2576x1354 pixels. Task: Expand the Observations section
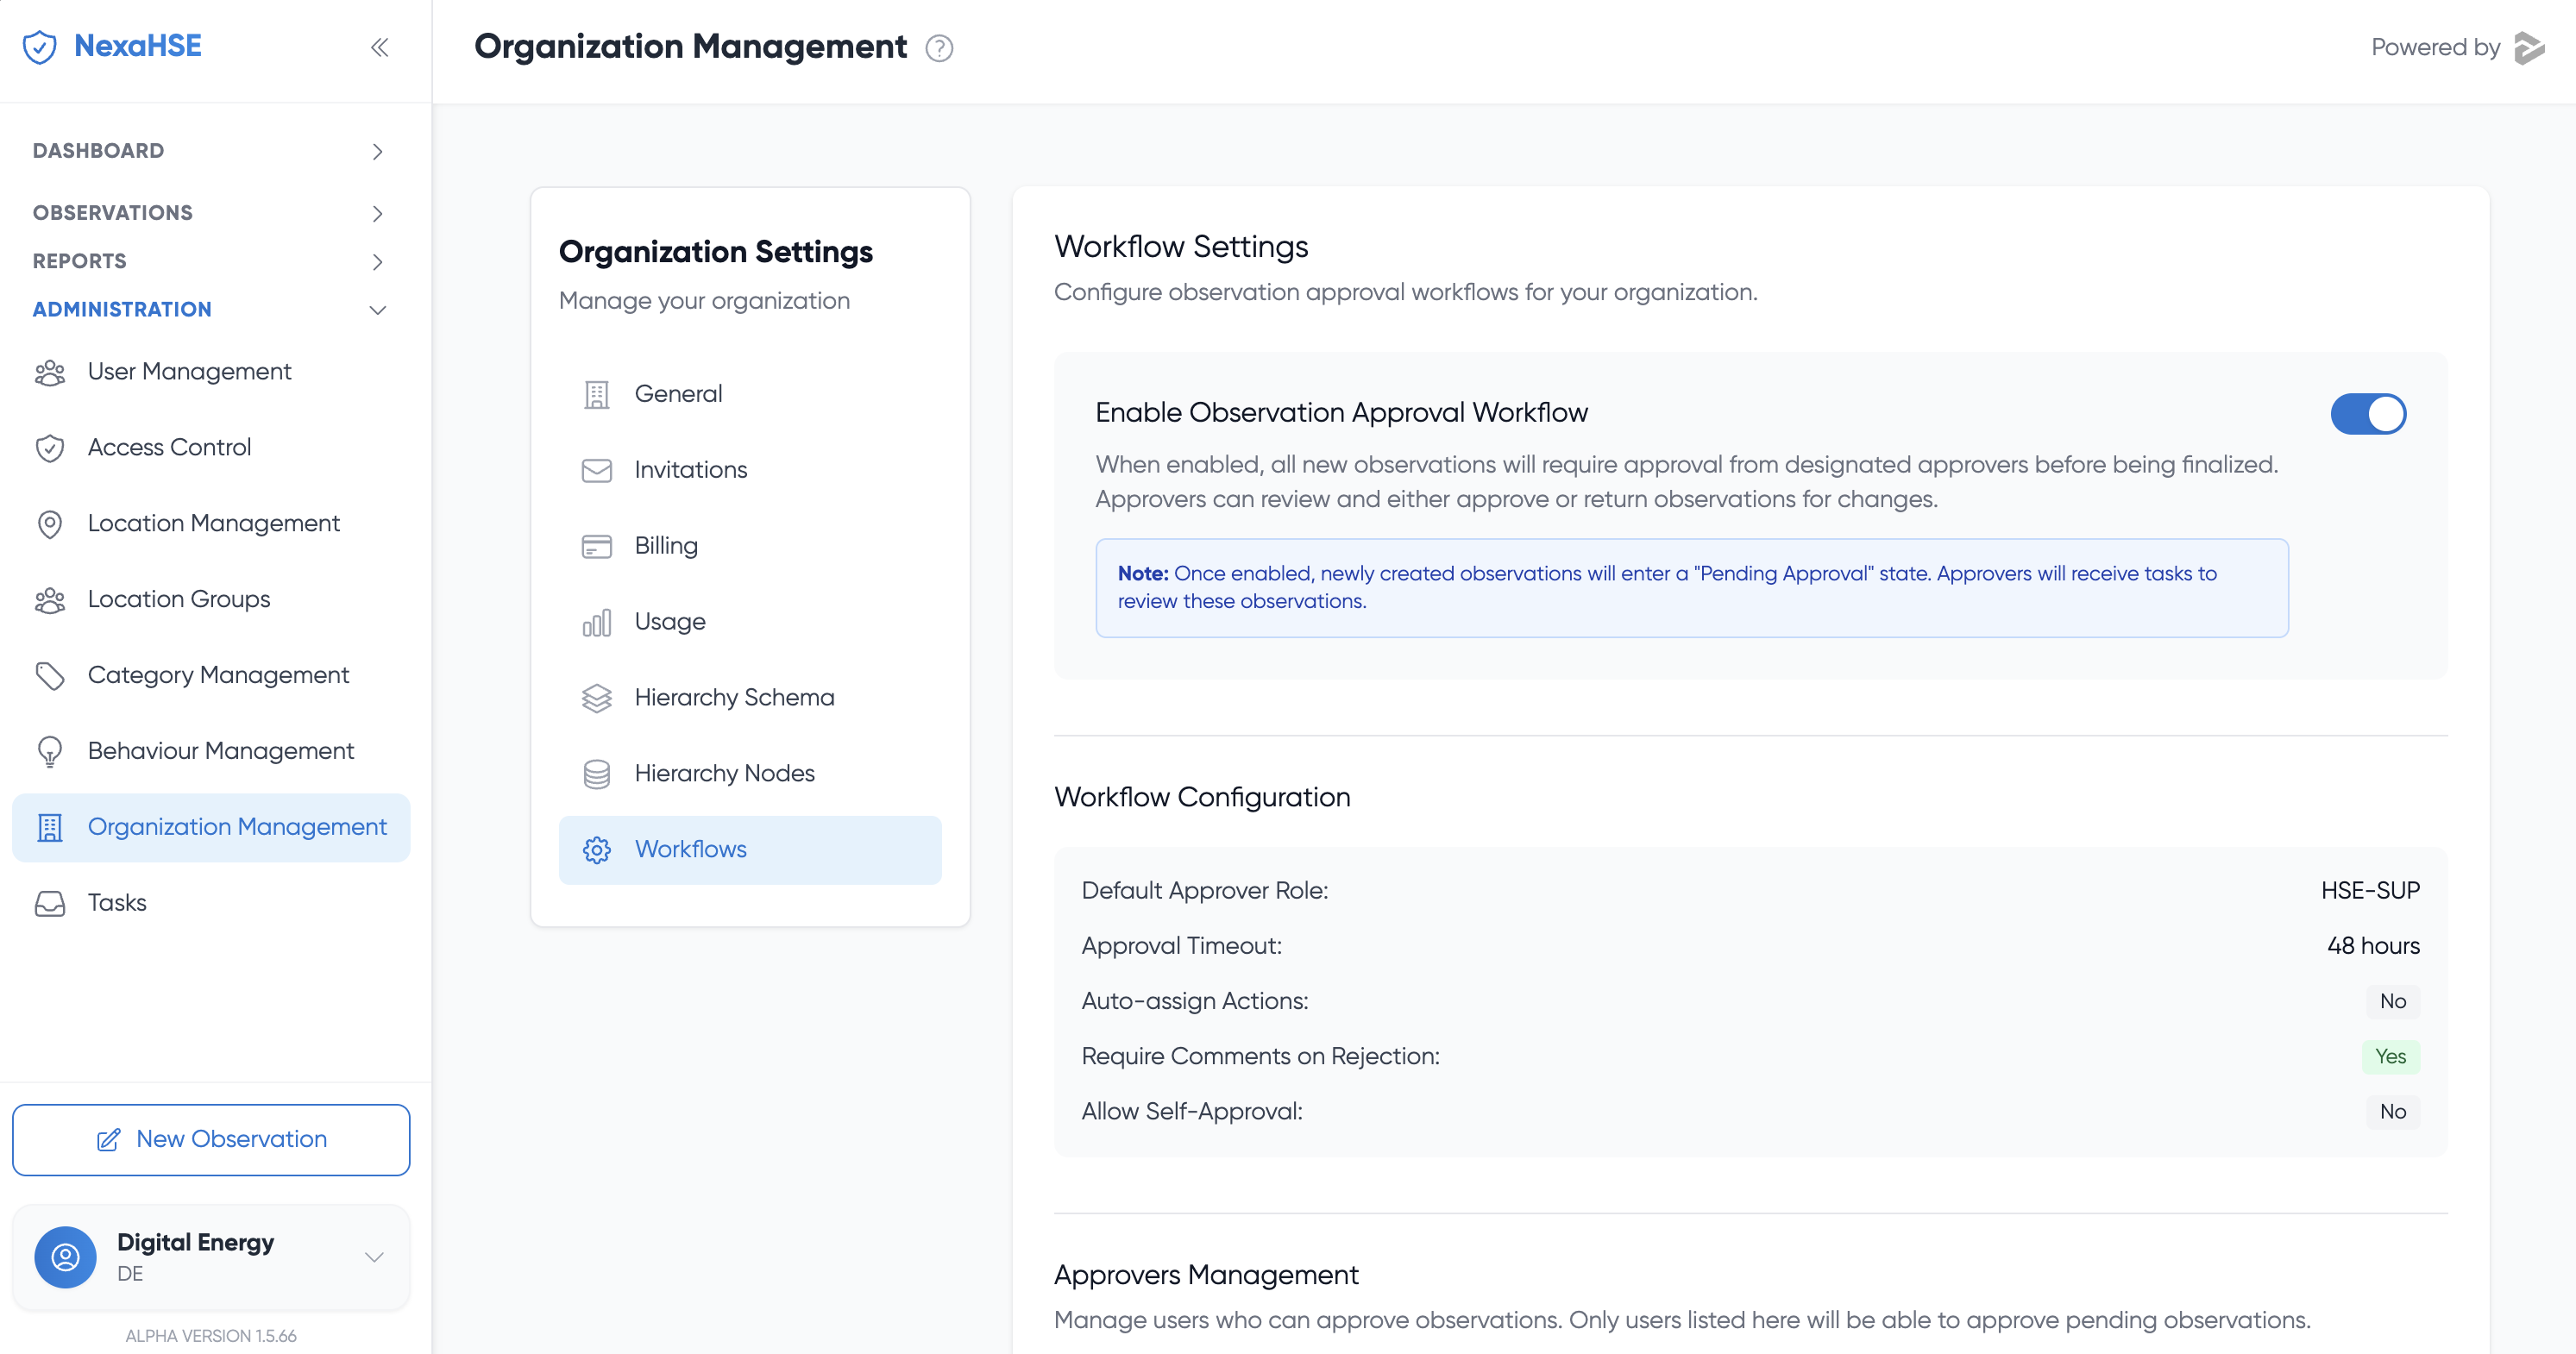pyautogui.click(x=210, y=212)
